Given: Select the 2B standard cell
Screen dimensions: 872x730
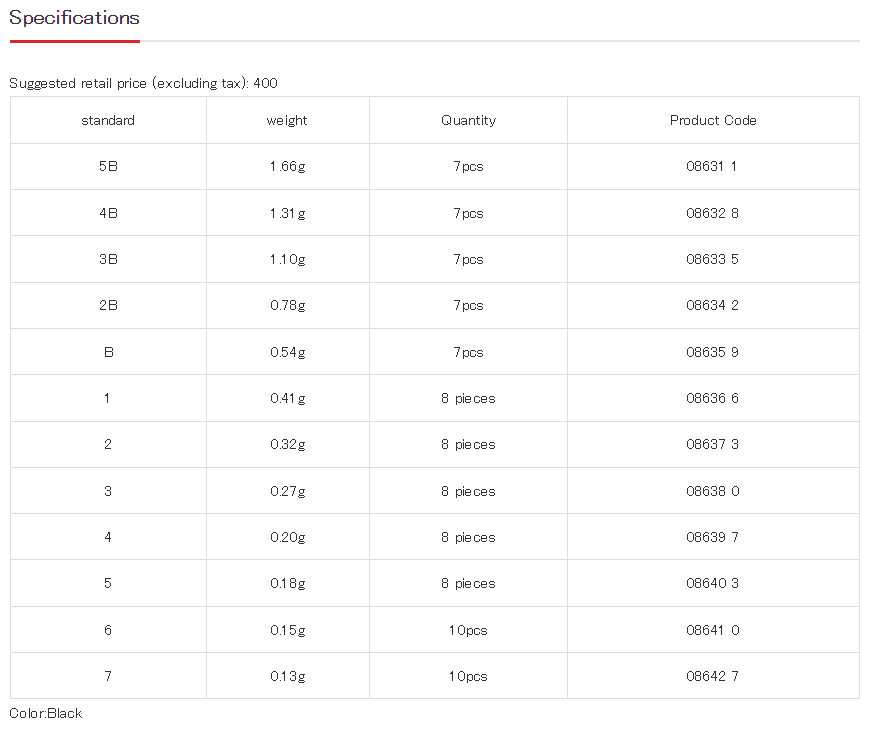Looking at the screenshot, I should pos(108,305).
